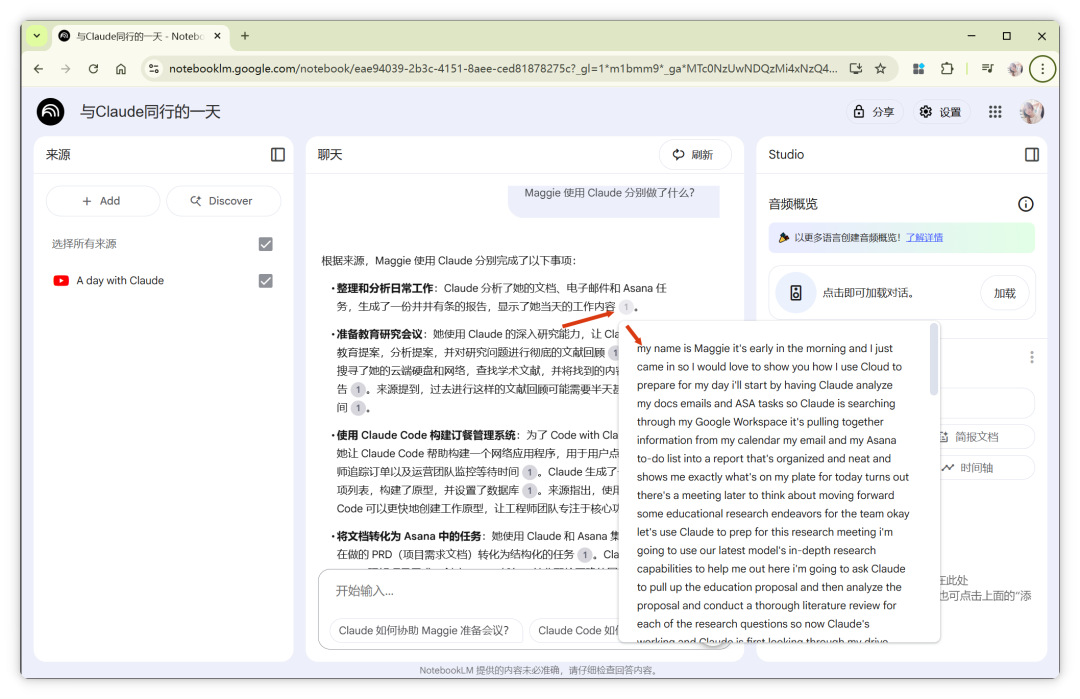Image resolution: width=1080 pixels, height=699 pixels.
Task: Switch to the 与Claude同行的一天 browser tab
Action: click(139, 36)
